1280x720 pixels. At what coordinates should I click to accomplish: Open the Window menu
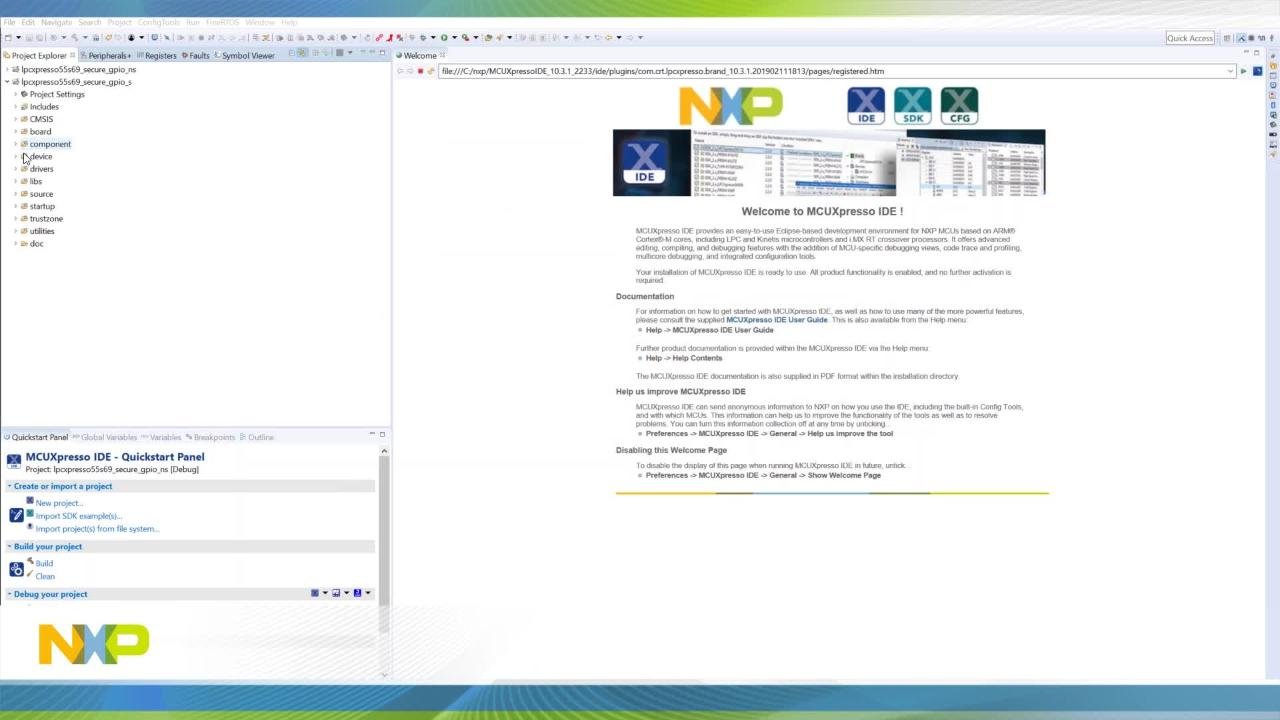[260, 22]
